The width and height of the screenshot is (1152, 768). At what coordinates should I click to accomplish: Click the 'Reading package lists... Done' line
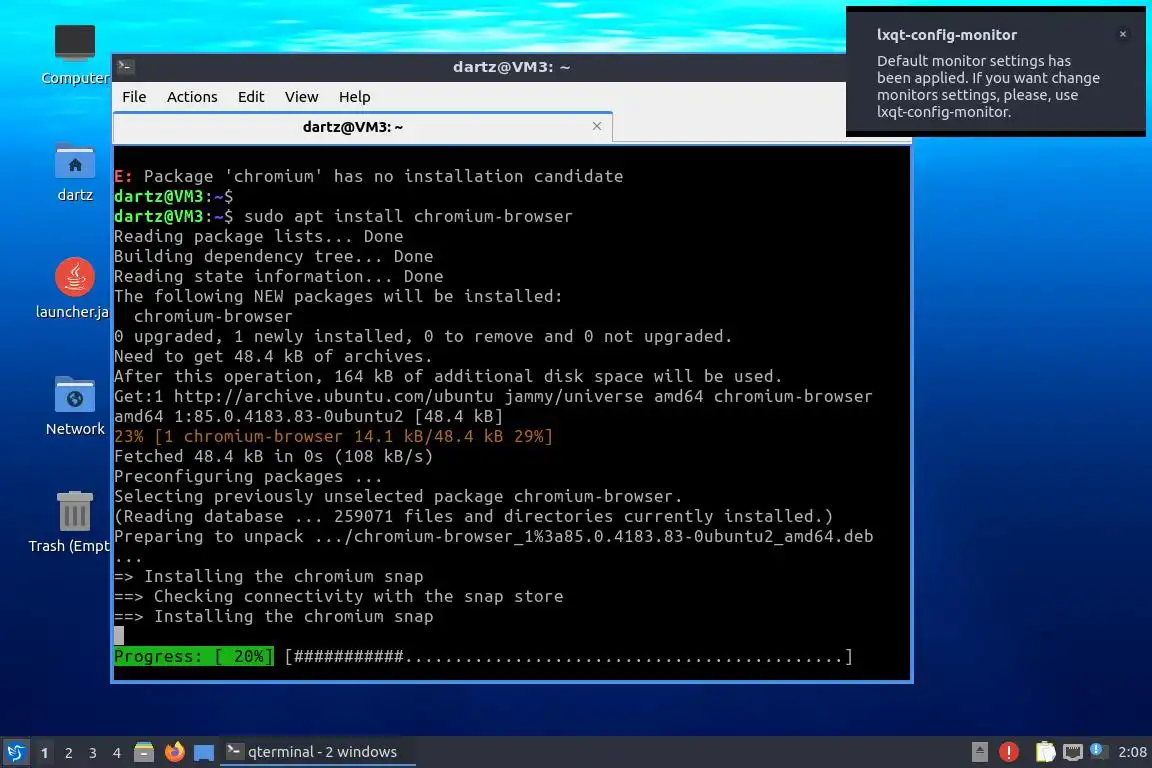[259, 237]
